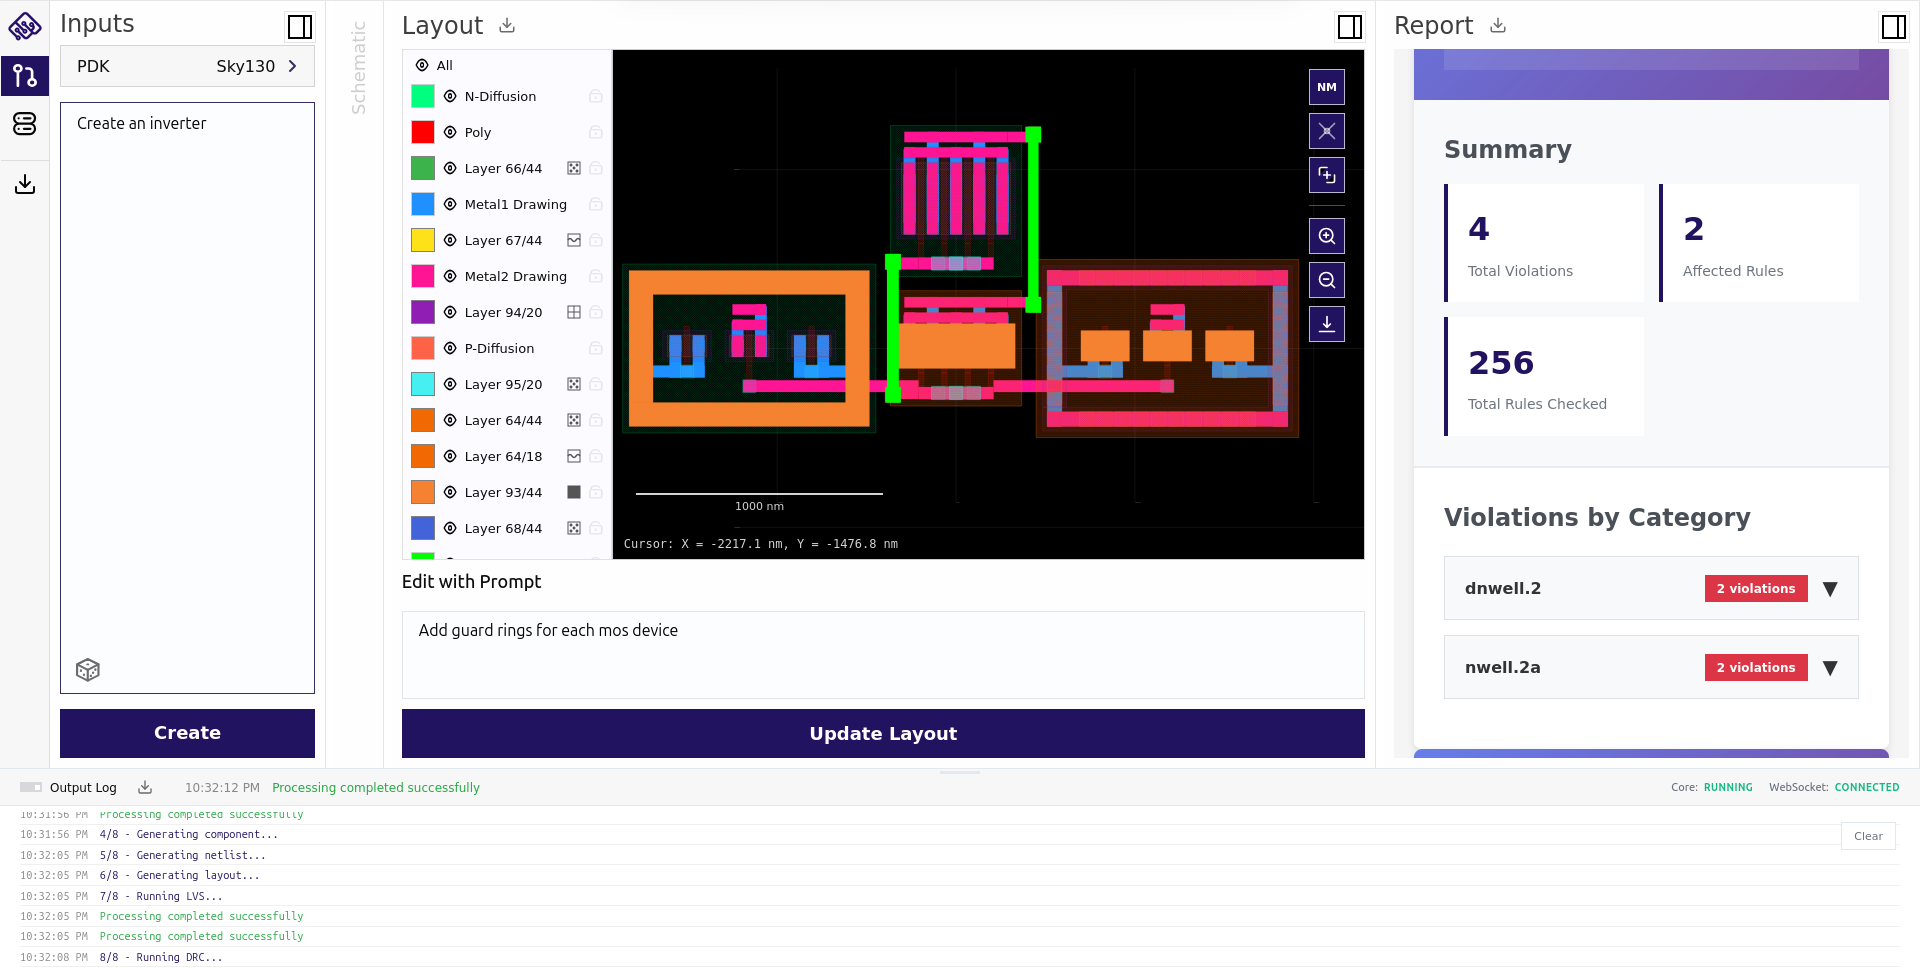Click the '7/8 - Running LVS...' log line
1920x968 pixels.
coord(161,896)
